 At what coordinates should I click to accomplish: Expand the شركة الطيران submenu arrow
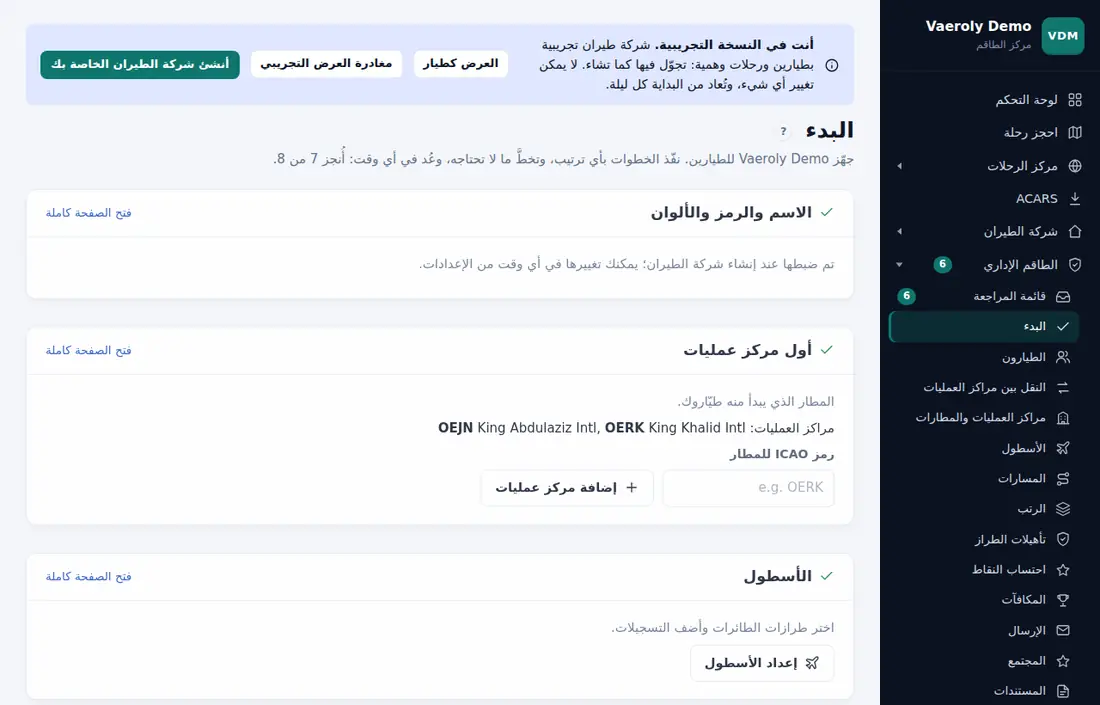coord(899,231)
